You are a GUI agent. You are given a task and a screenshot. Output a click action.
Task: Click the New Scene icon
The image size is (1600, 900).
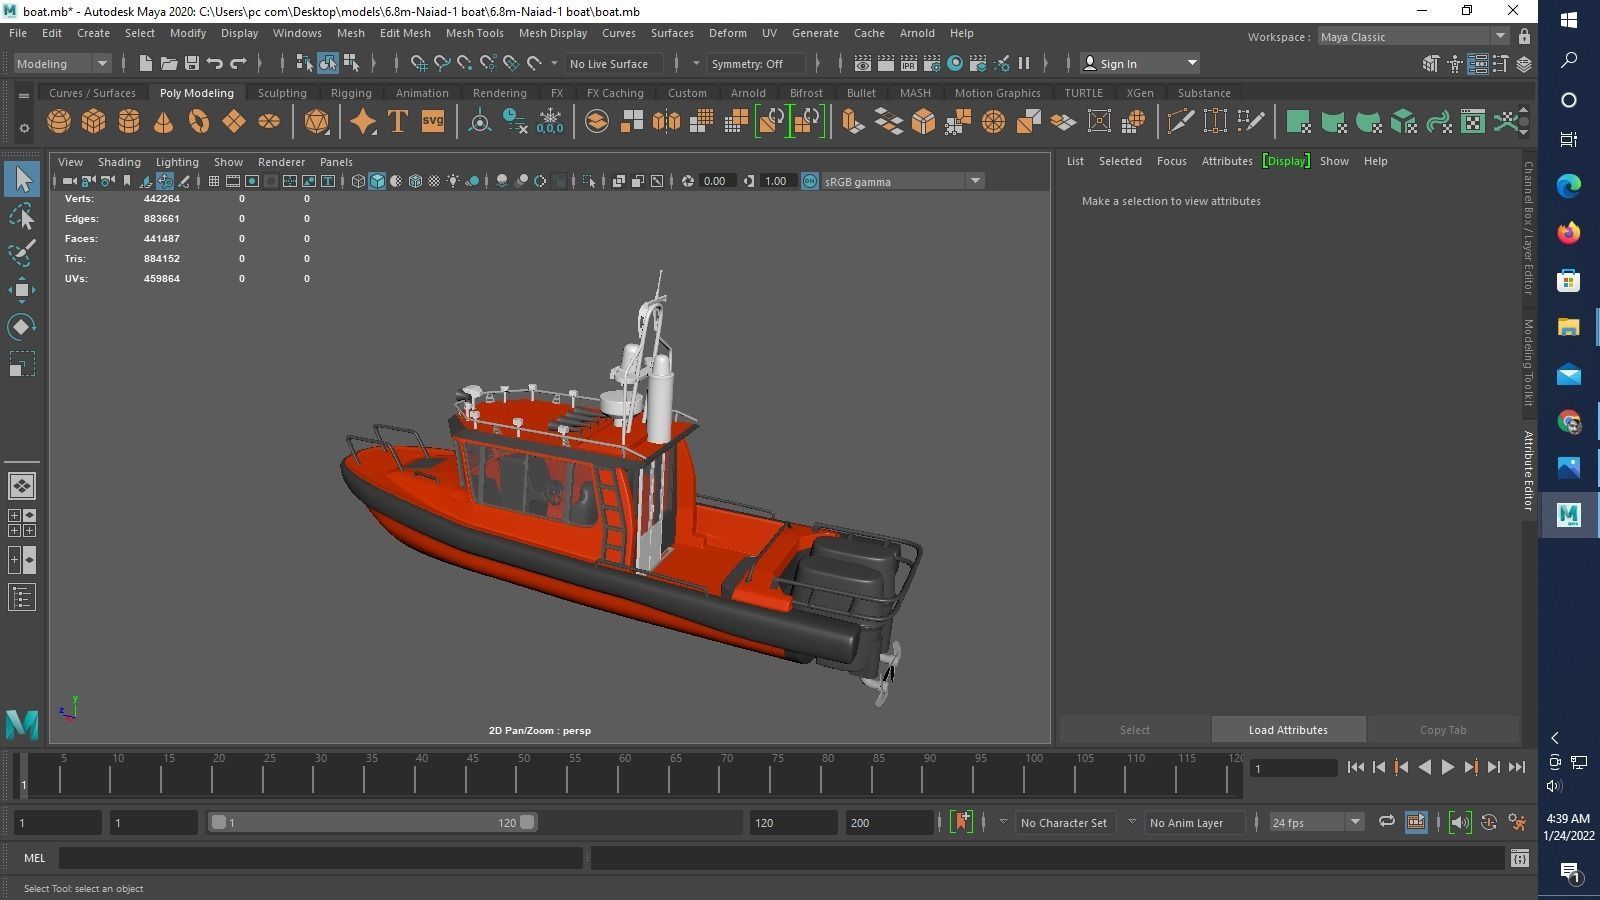146,63
